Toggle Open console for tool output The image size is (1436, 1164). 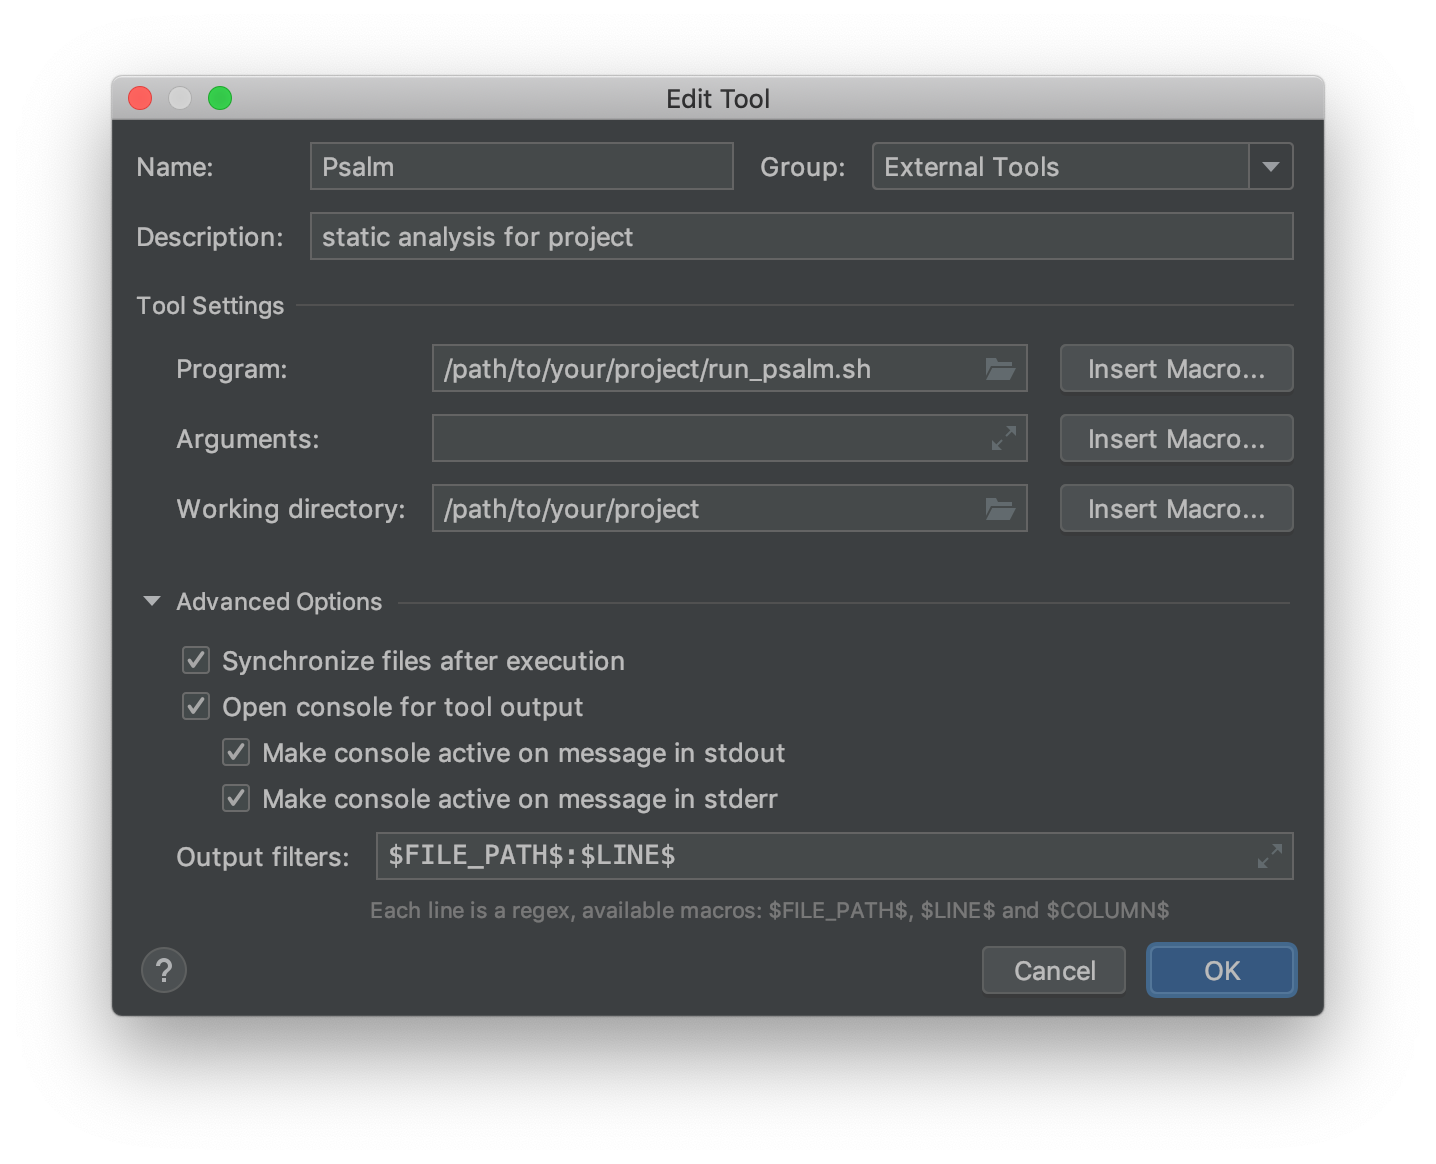(196, 706)
